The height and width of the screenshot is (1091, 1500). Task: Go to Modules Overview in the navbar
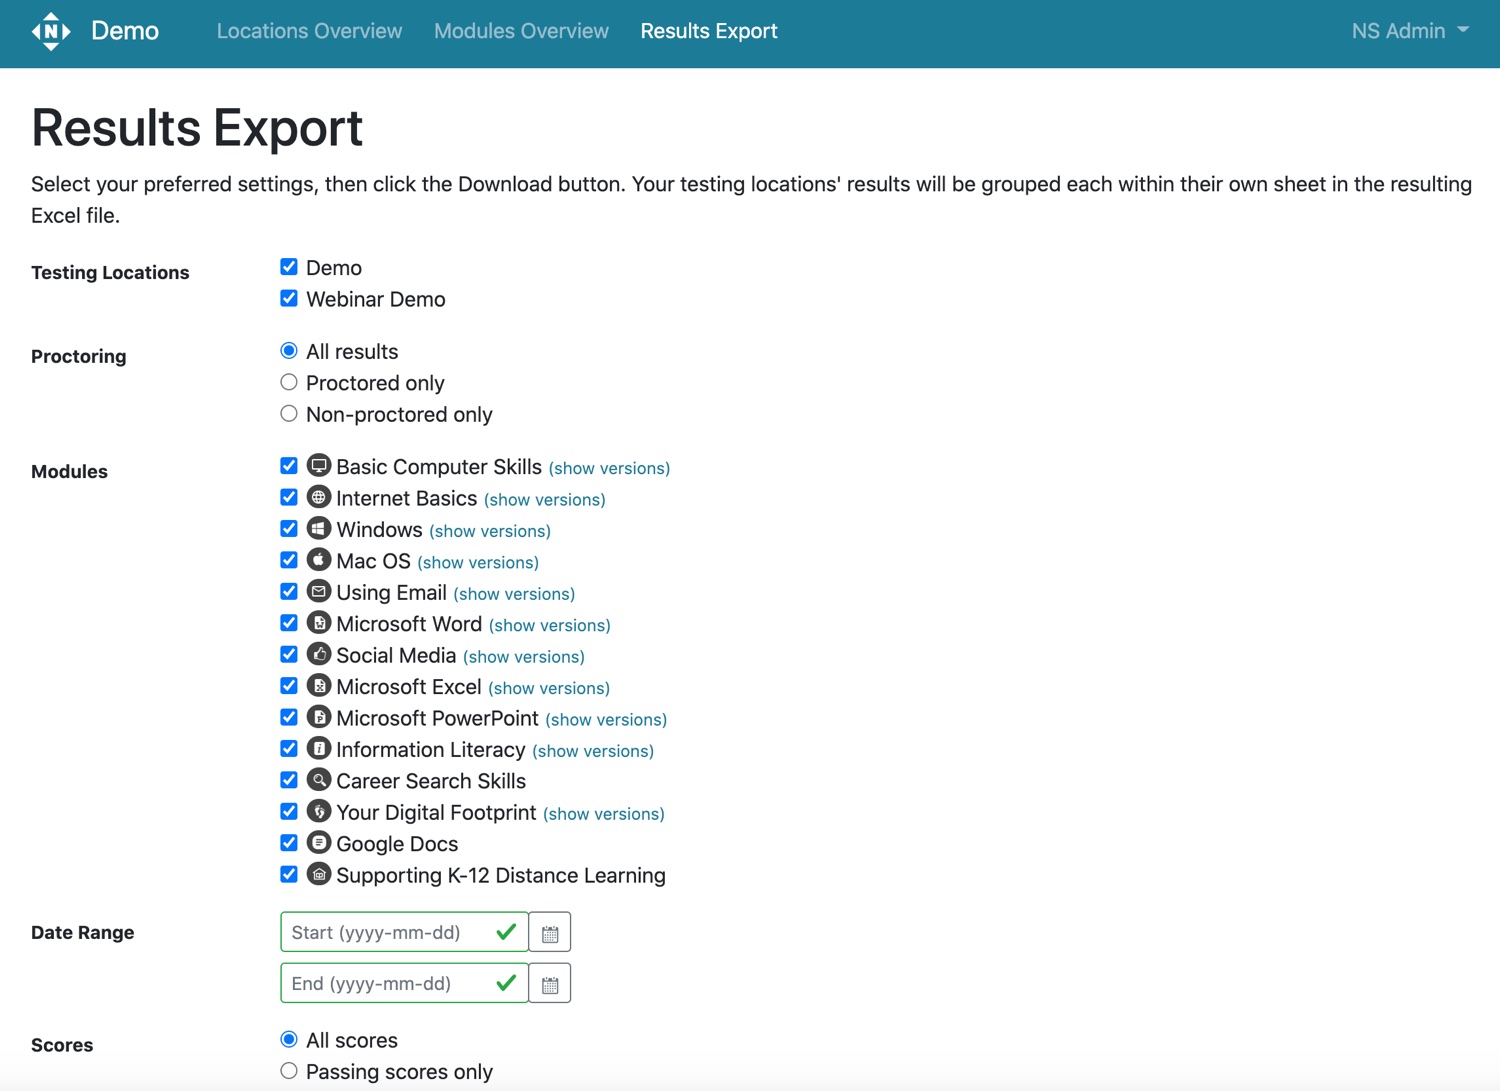point(521,31)
